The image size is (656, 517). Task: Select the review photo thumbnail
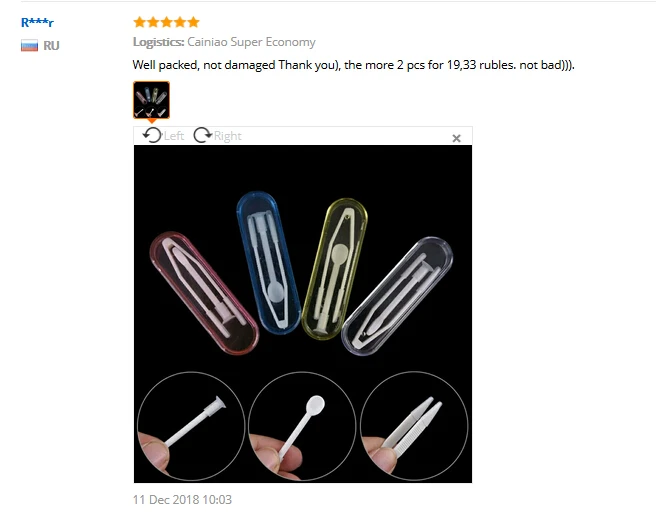click(x=151, y=100)
